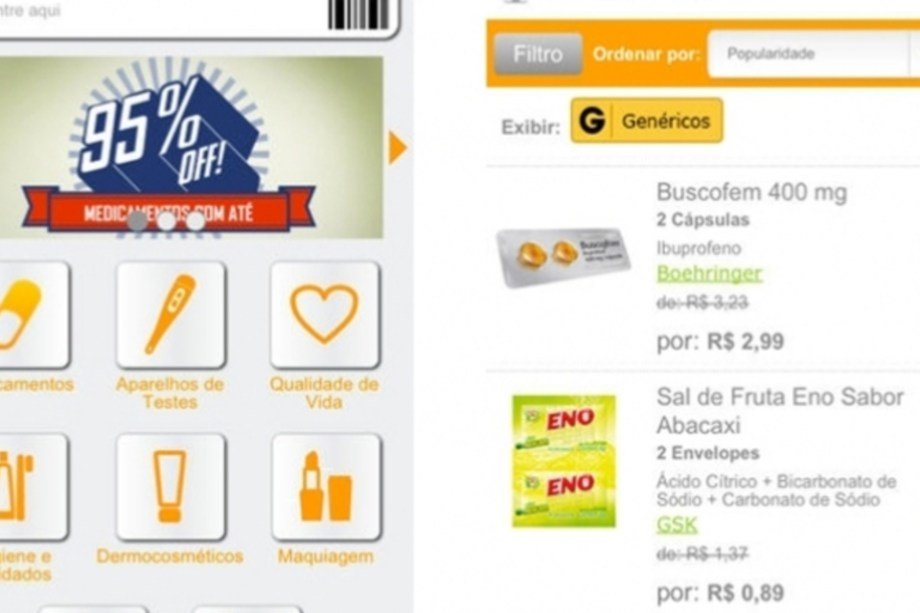This screenshot has height=613, width=920.
Task: Open GSK manufacturer link
Action: pos(677,524)
